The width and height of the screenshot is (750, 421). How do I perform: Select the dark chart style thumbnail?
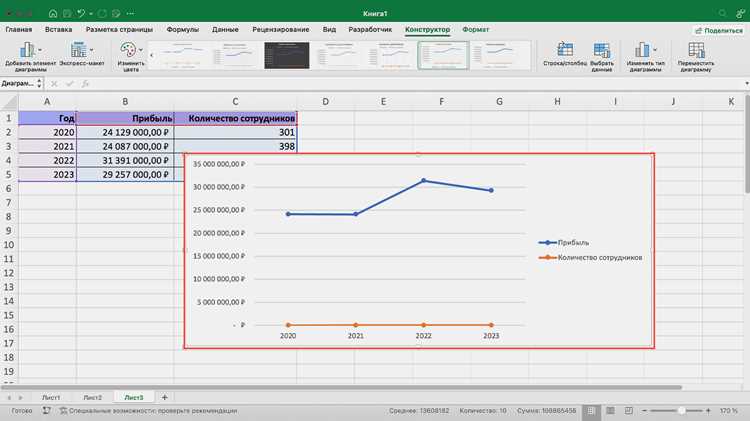pyautogui.click(x=287, y=55)
